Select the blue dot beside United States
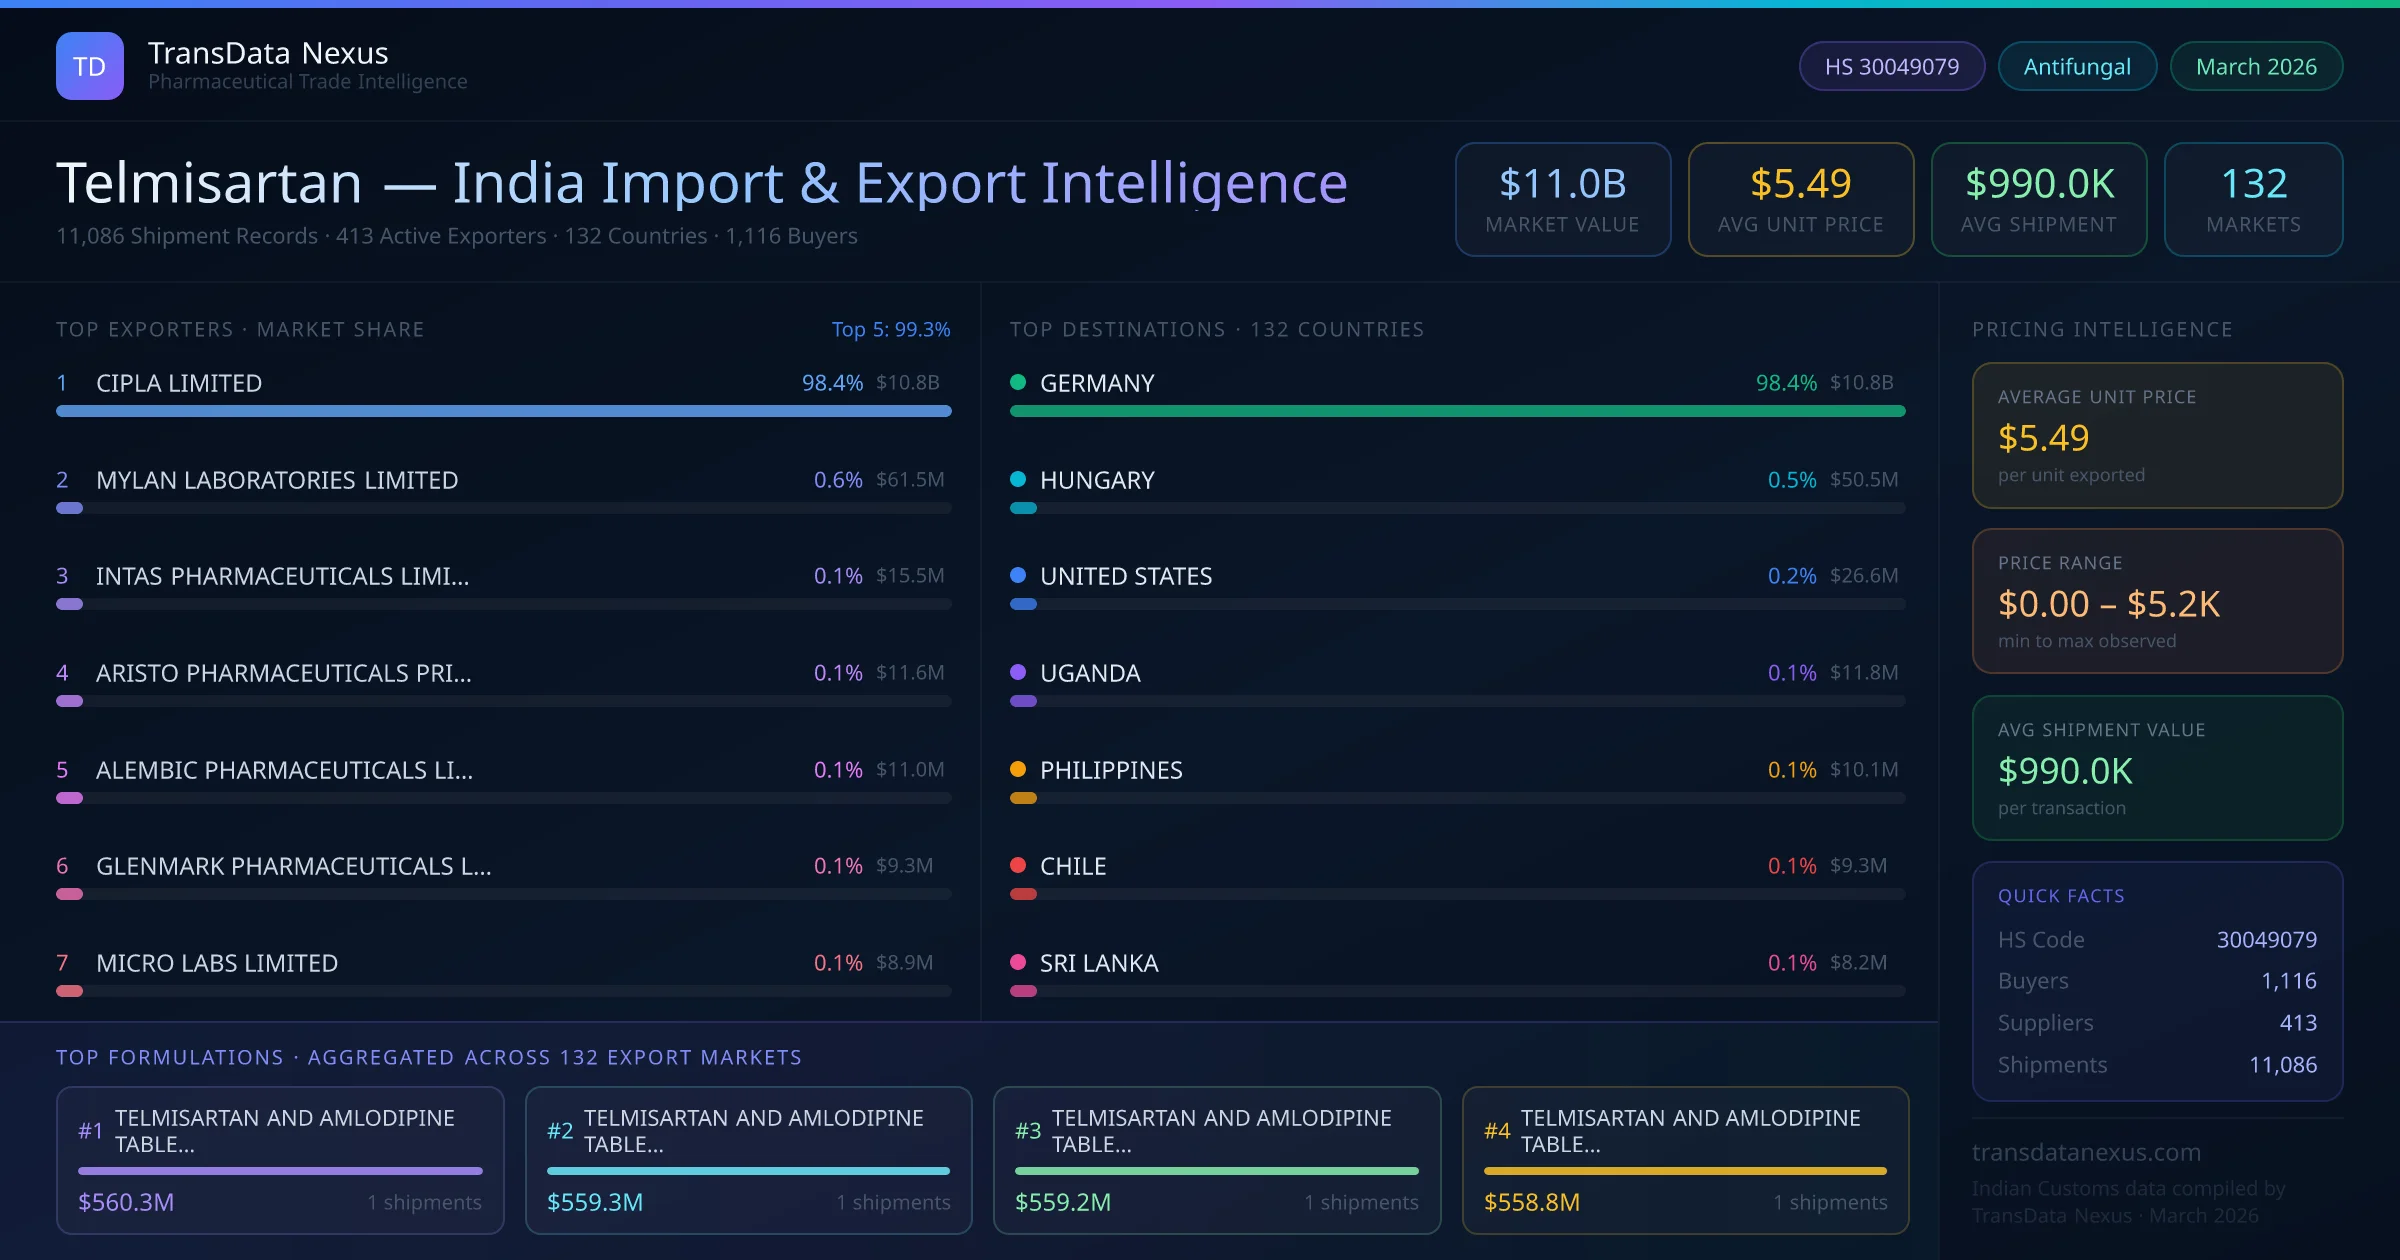This screenshot has width=2400, height=1260. (x=1018, y=576)
